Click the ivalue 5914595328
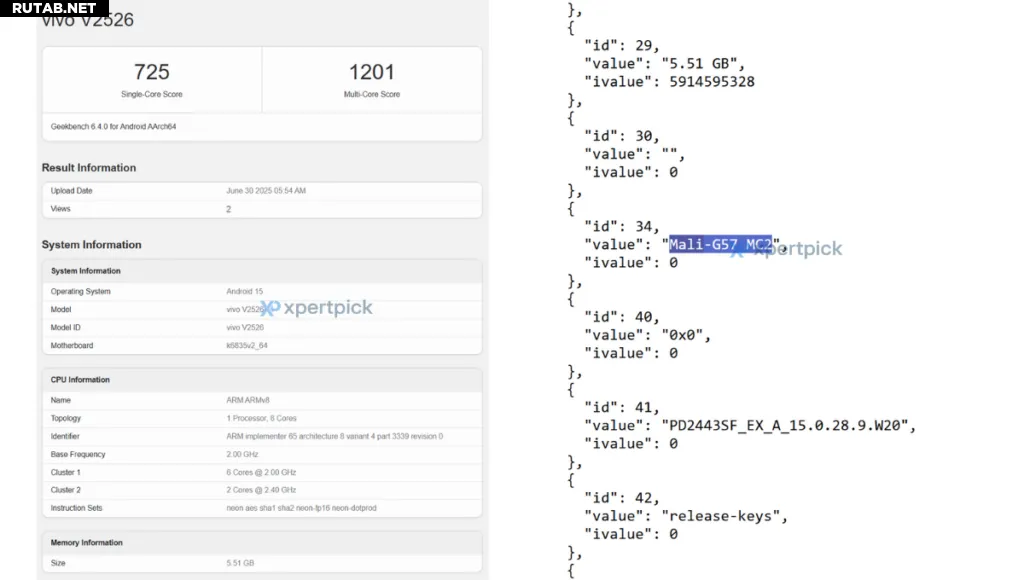Screen dimensions: 1024x580 [x=712, y=82]
